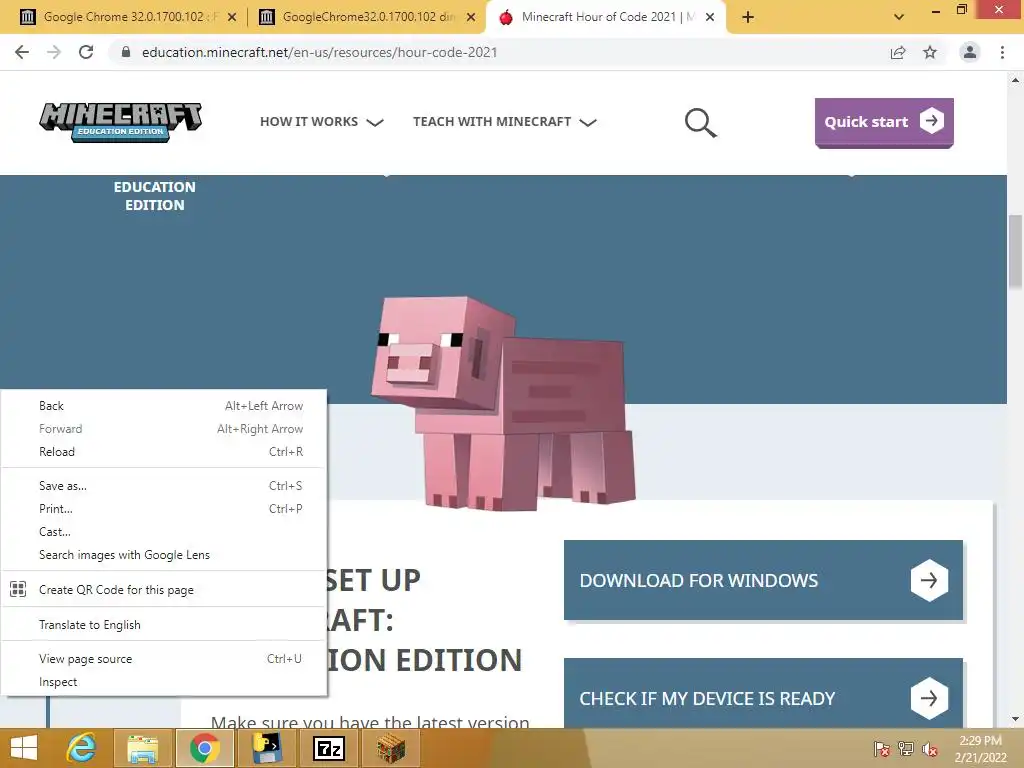Screen dimensions: 1024x768
Task: Click the site search magnifier icon
Action: (x=700, y=123)
